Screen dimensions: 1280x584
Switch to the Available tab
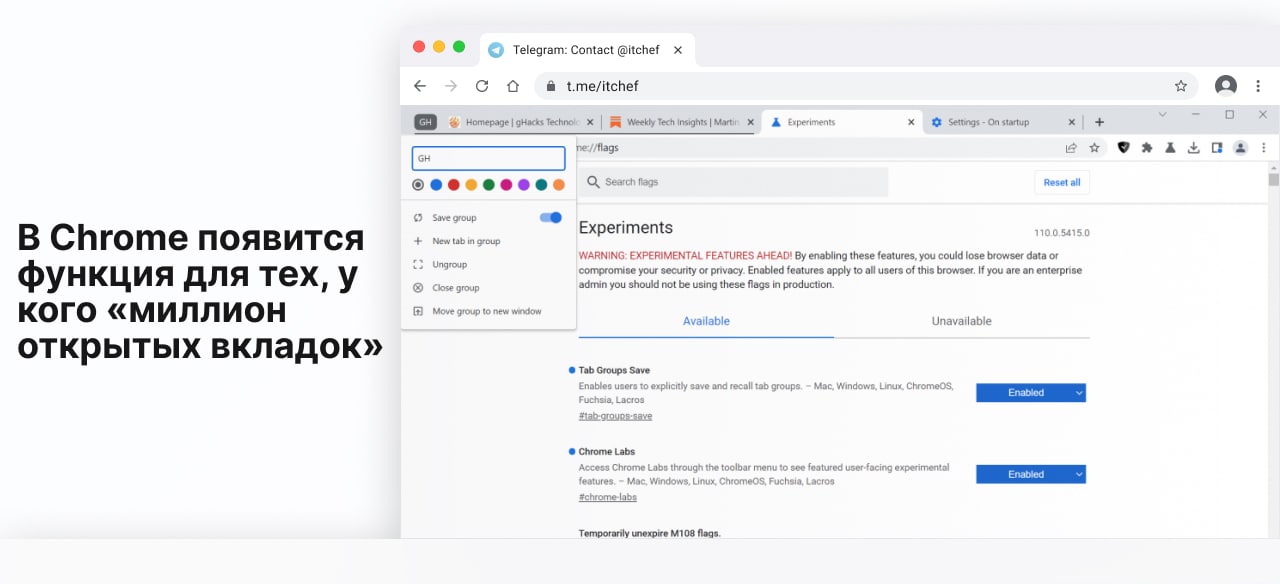[706, 321]
